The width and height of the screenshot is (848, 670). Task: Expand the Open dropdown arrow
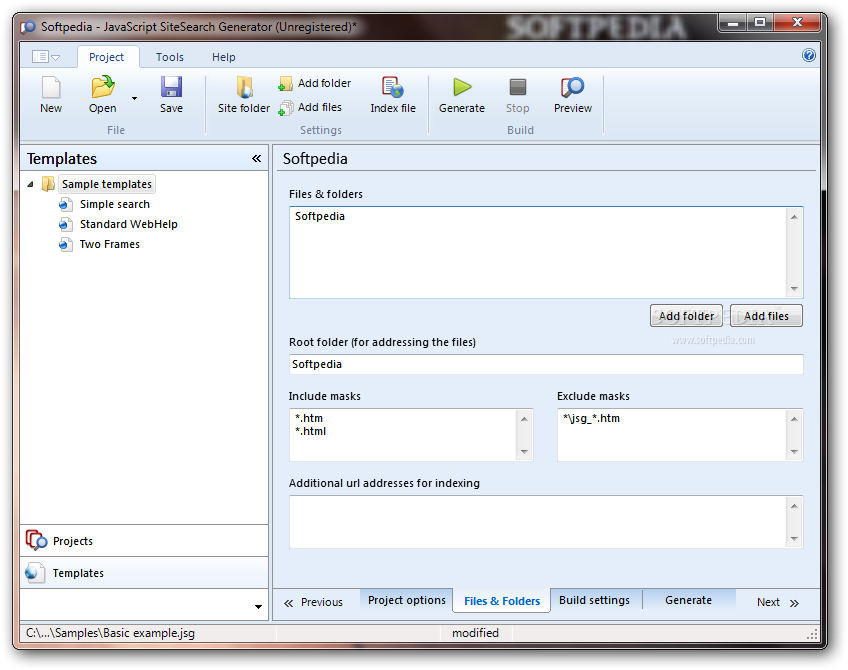pyautogui.click(x=134, y=98)
